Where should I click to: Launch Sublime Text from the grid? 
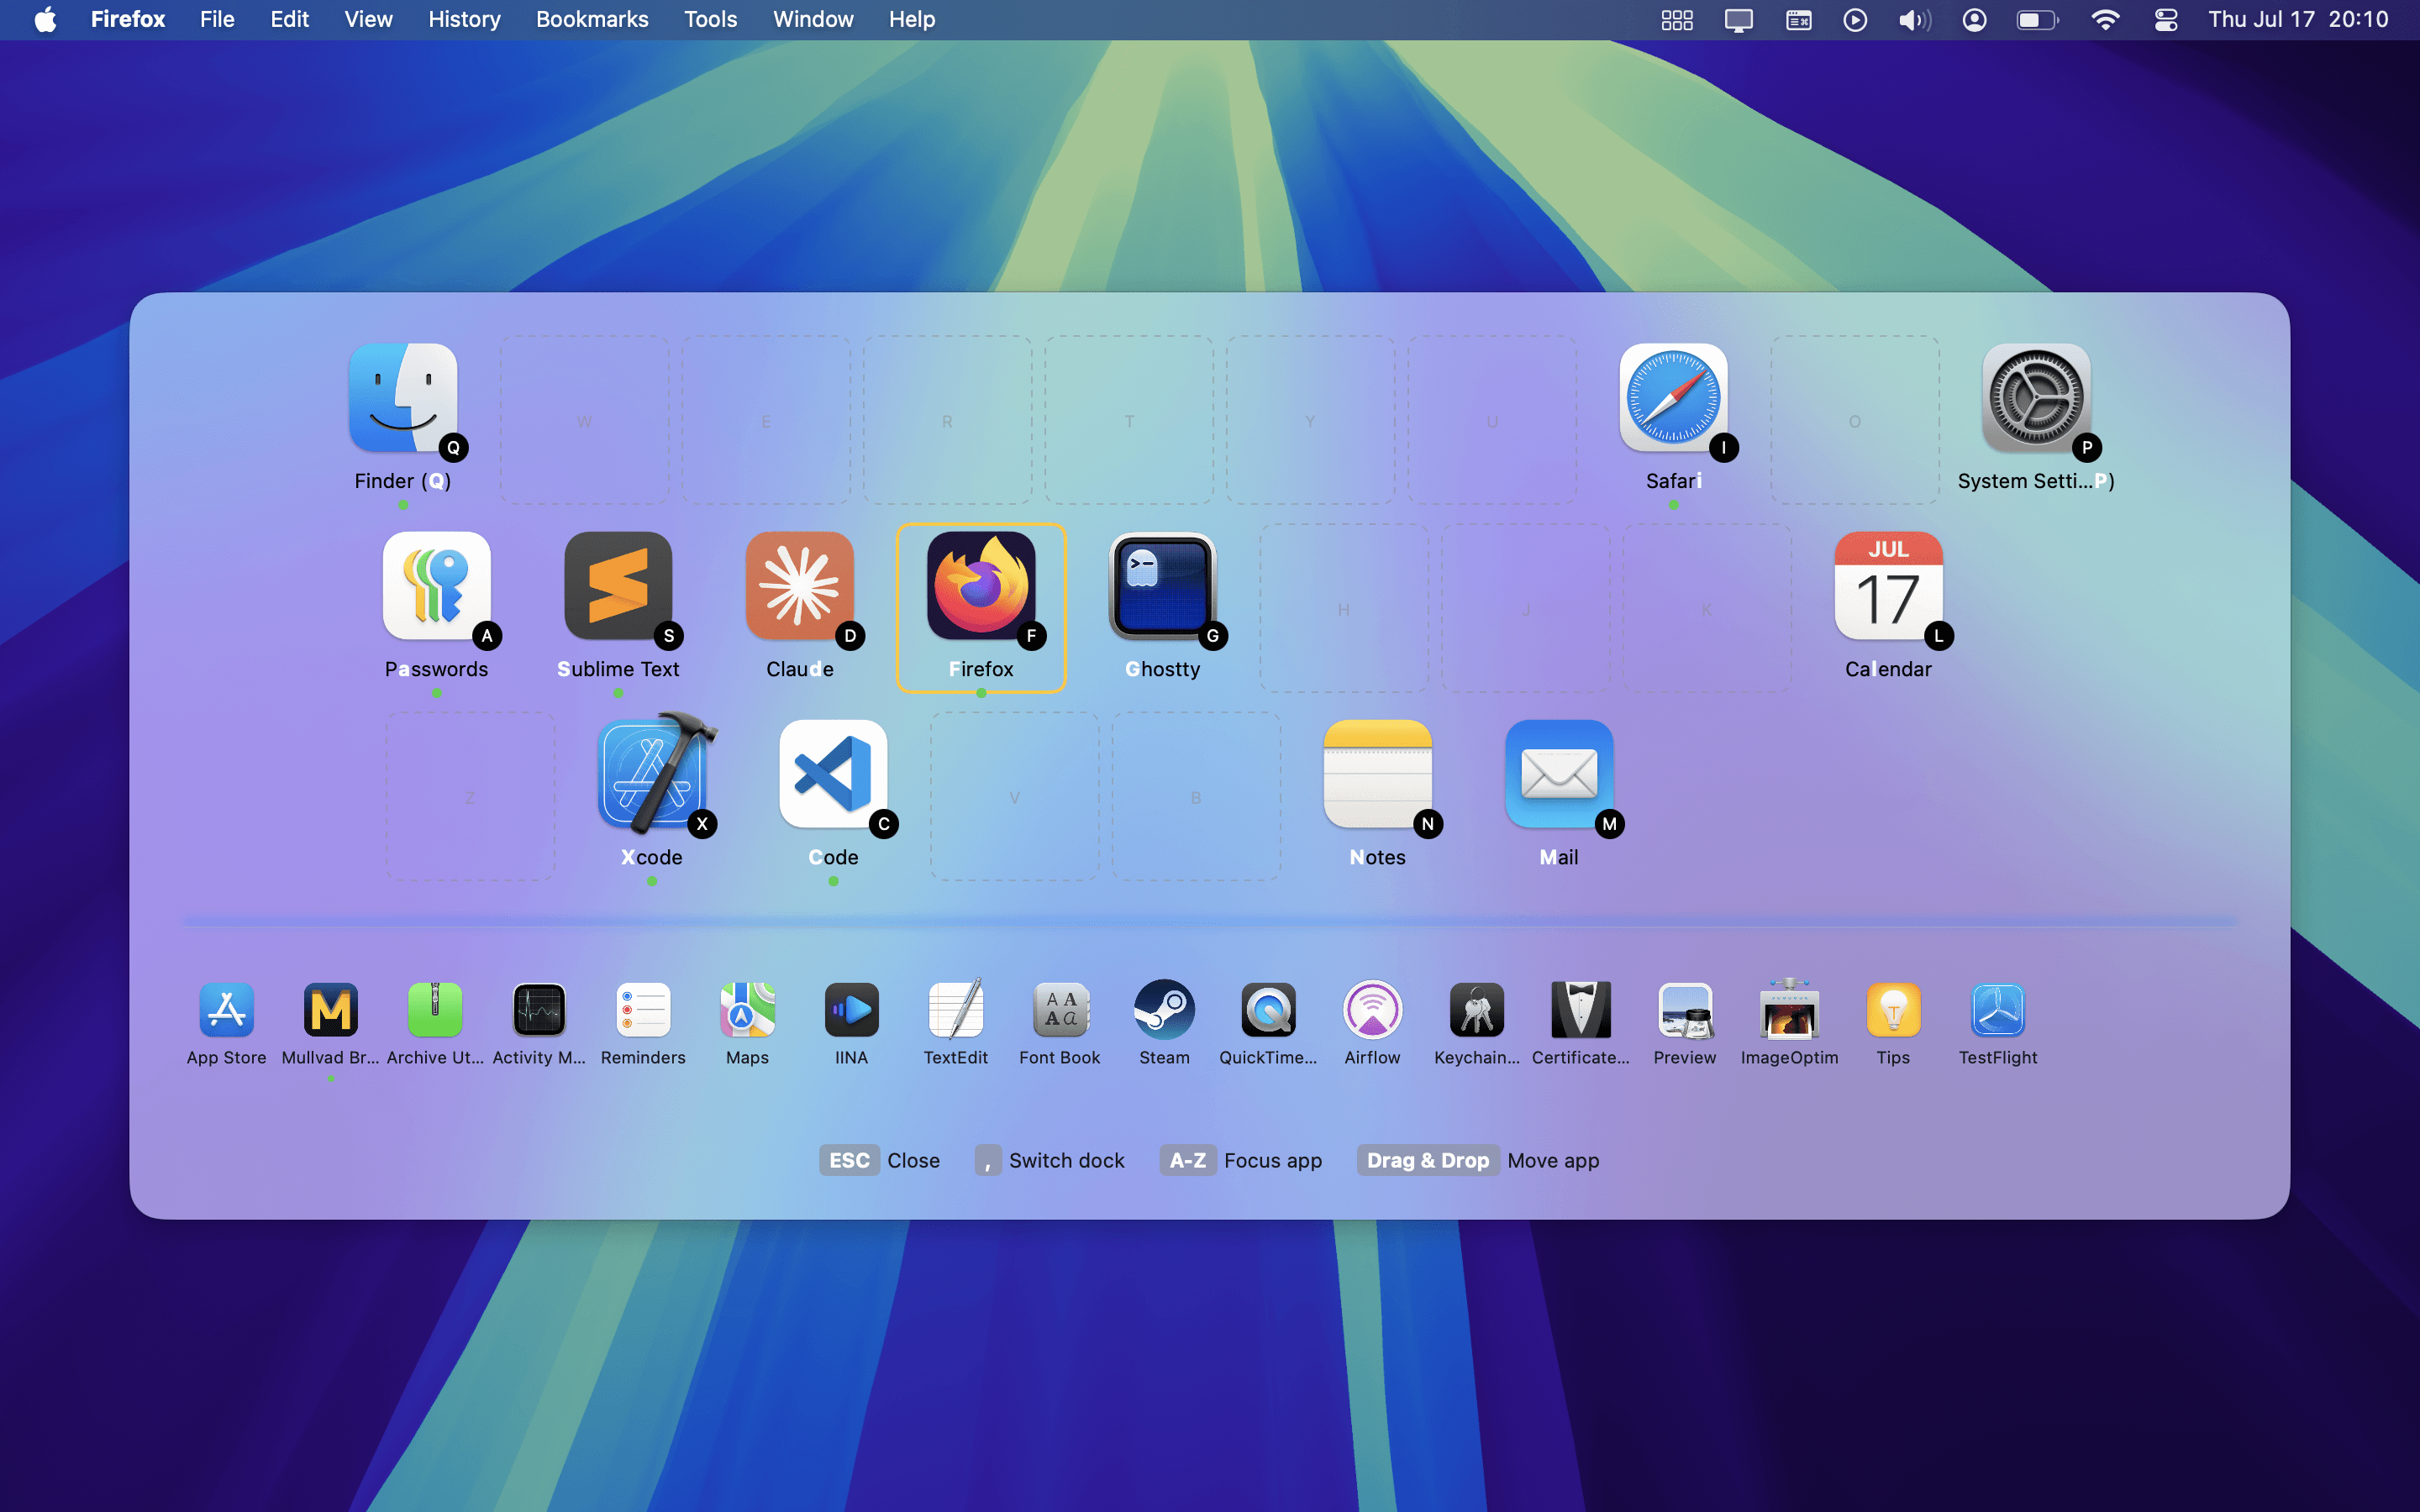(618, 587)
